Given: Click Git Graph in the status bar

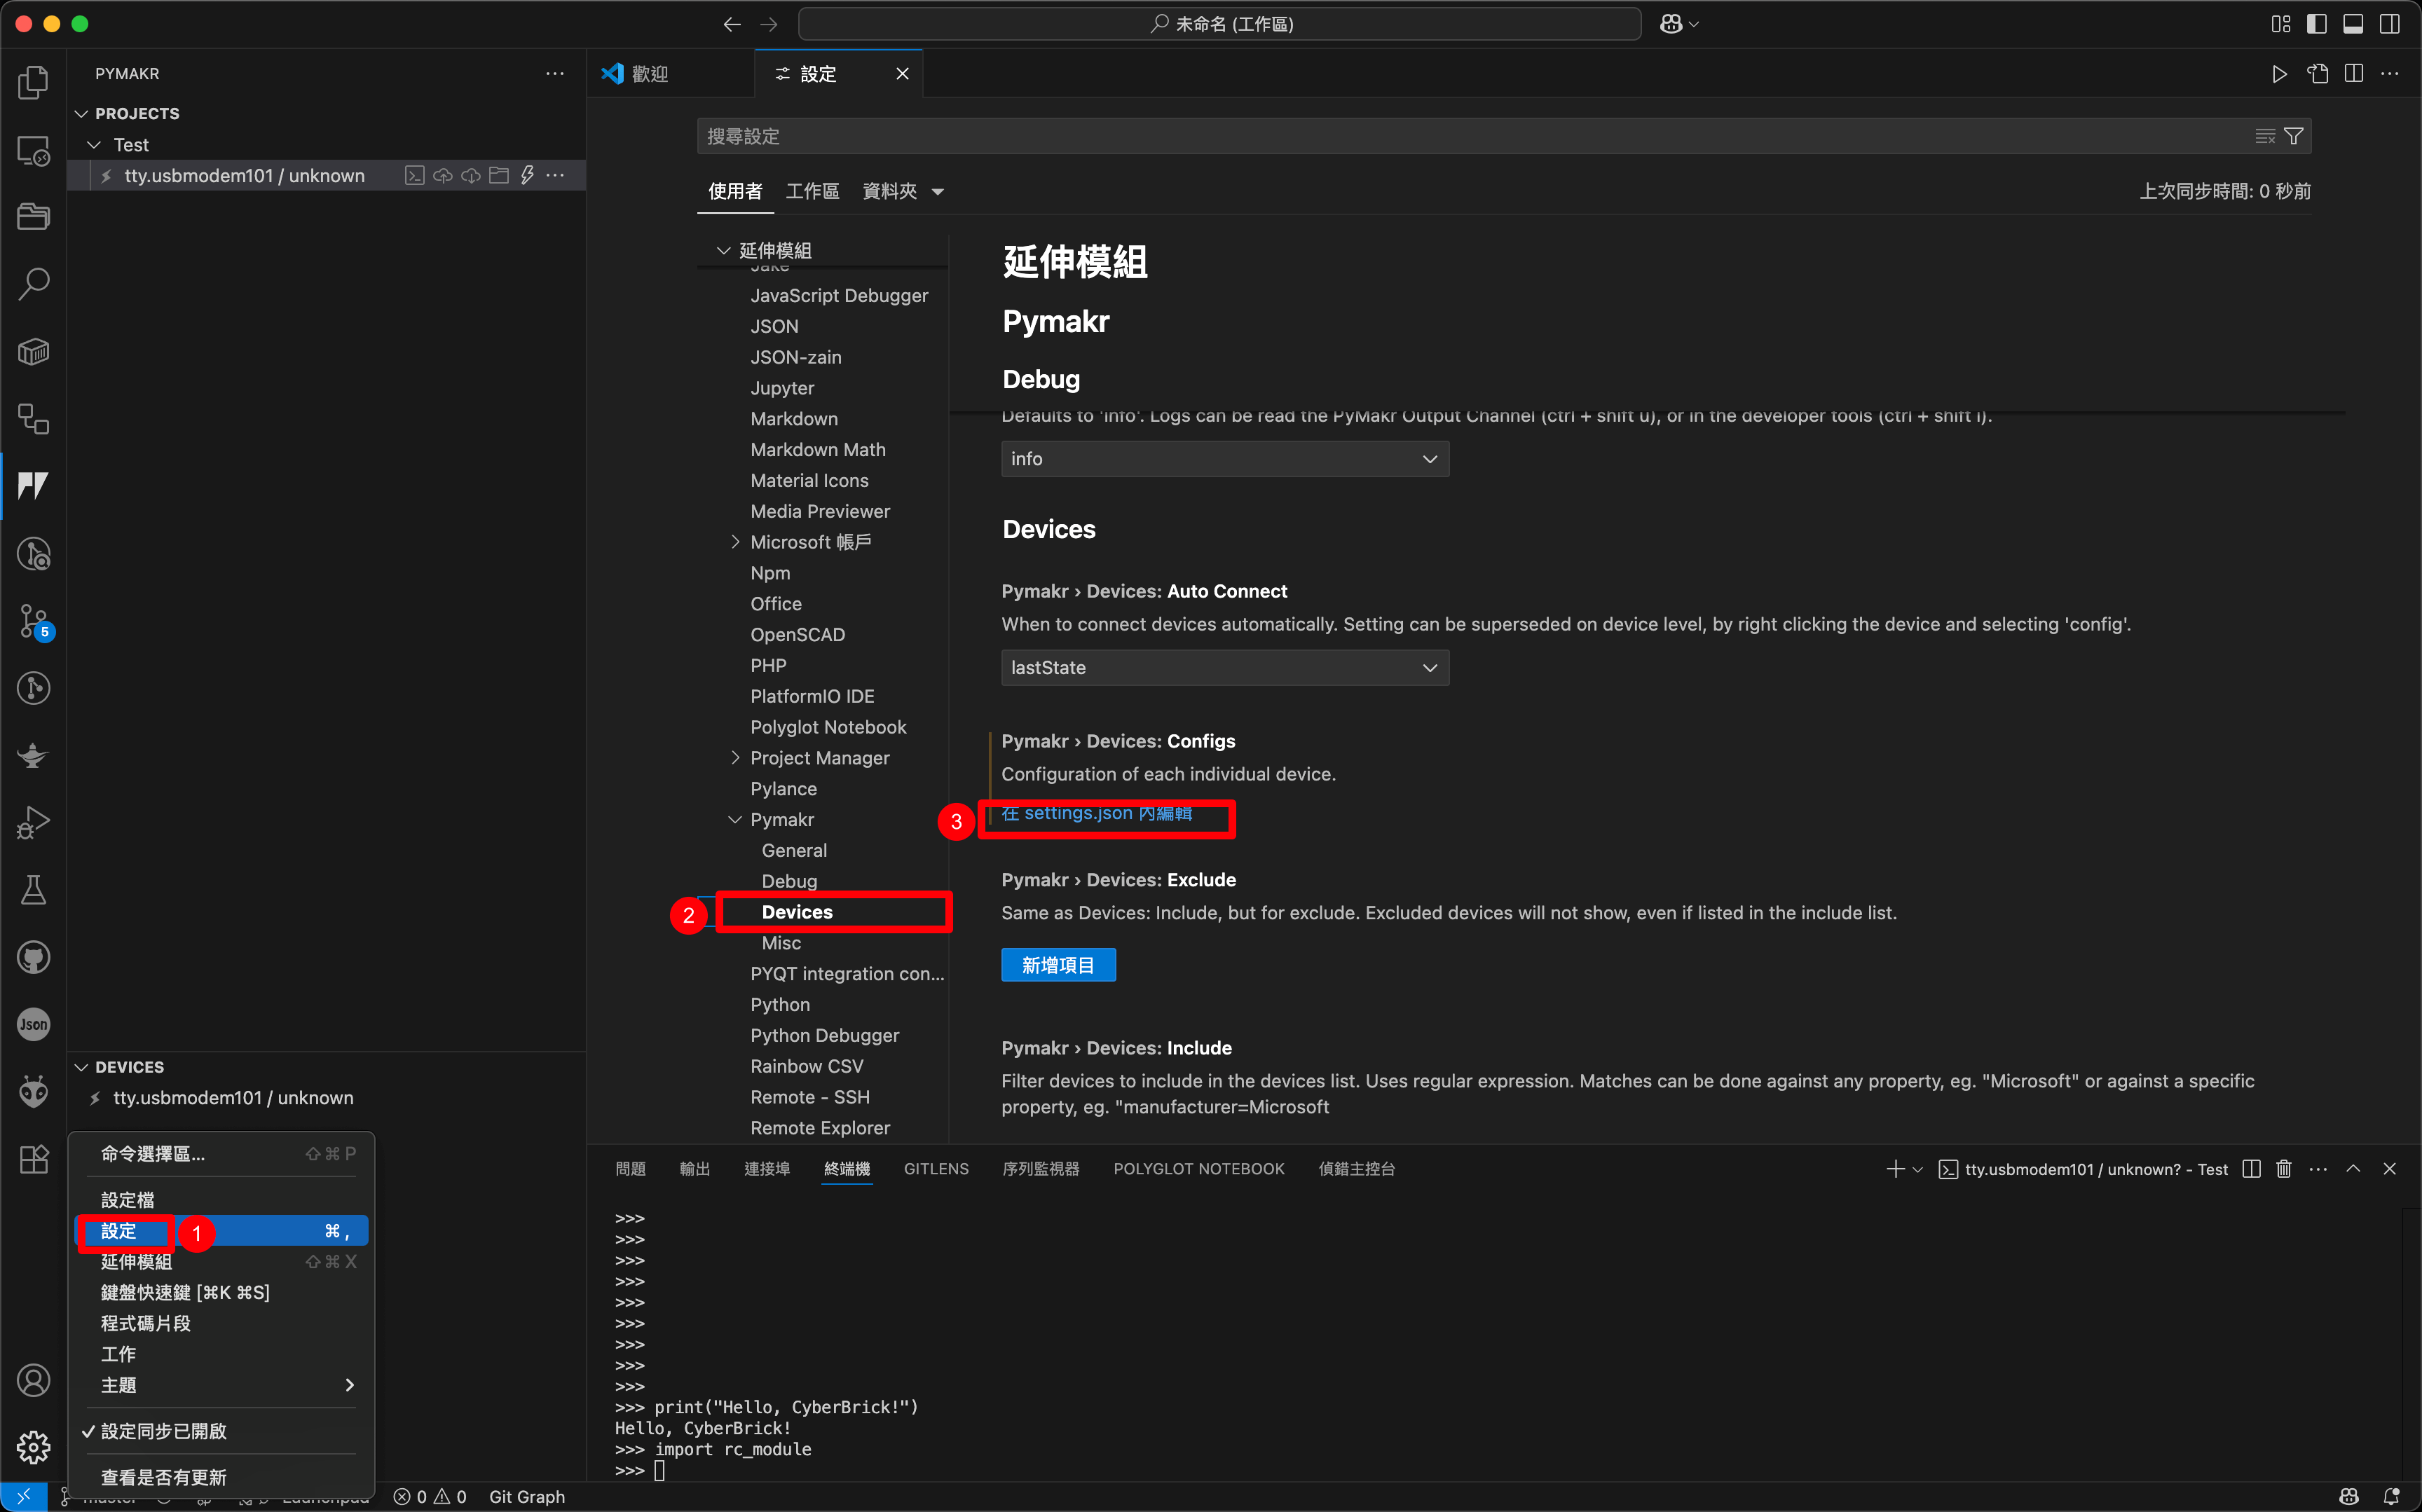Looking at the screenshot, I should click(527, 1497).
